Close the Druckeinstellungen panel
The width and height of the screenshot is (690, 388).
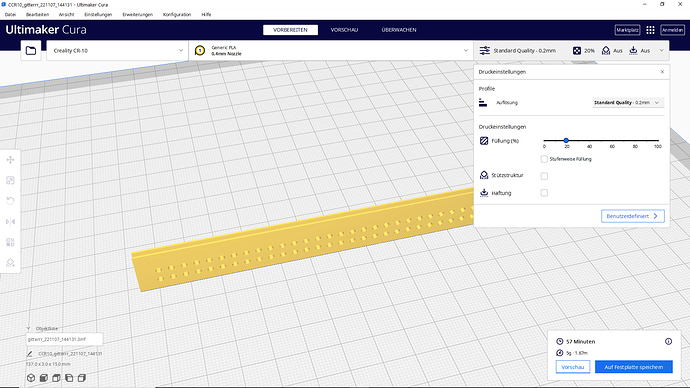(x=662, y=72)
